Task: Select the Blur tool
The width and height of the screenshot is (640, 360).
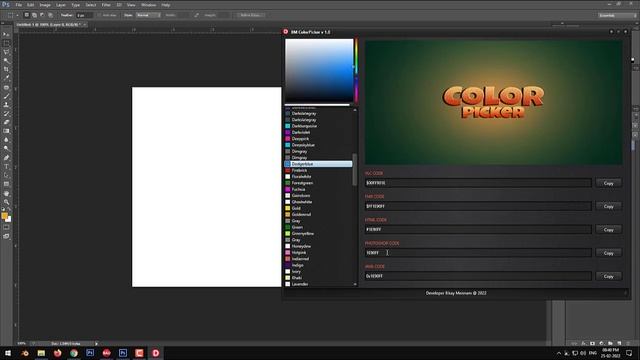Action: (x=6, y=140)
